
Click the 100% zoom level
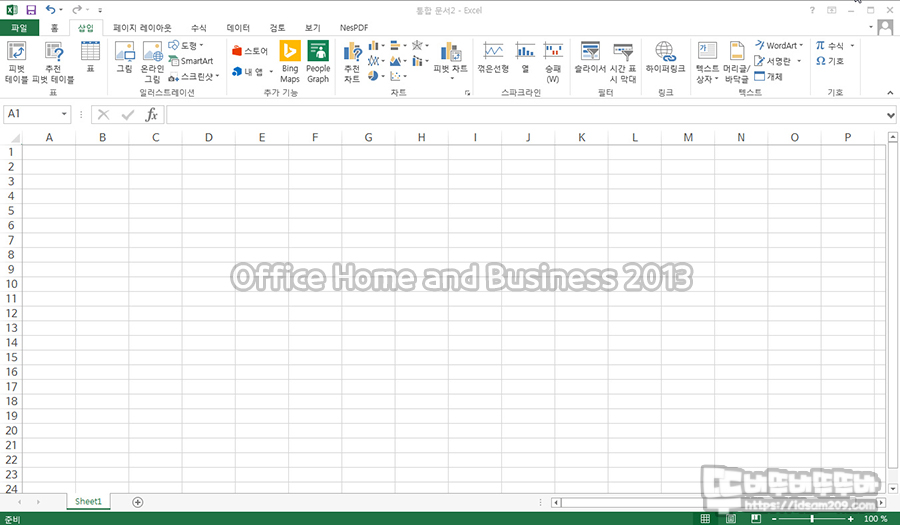(876, 519)
